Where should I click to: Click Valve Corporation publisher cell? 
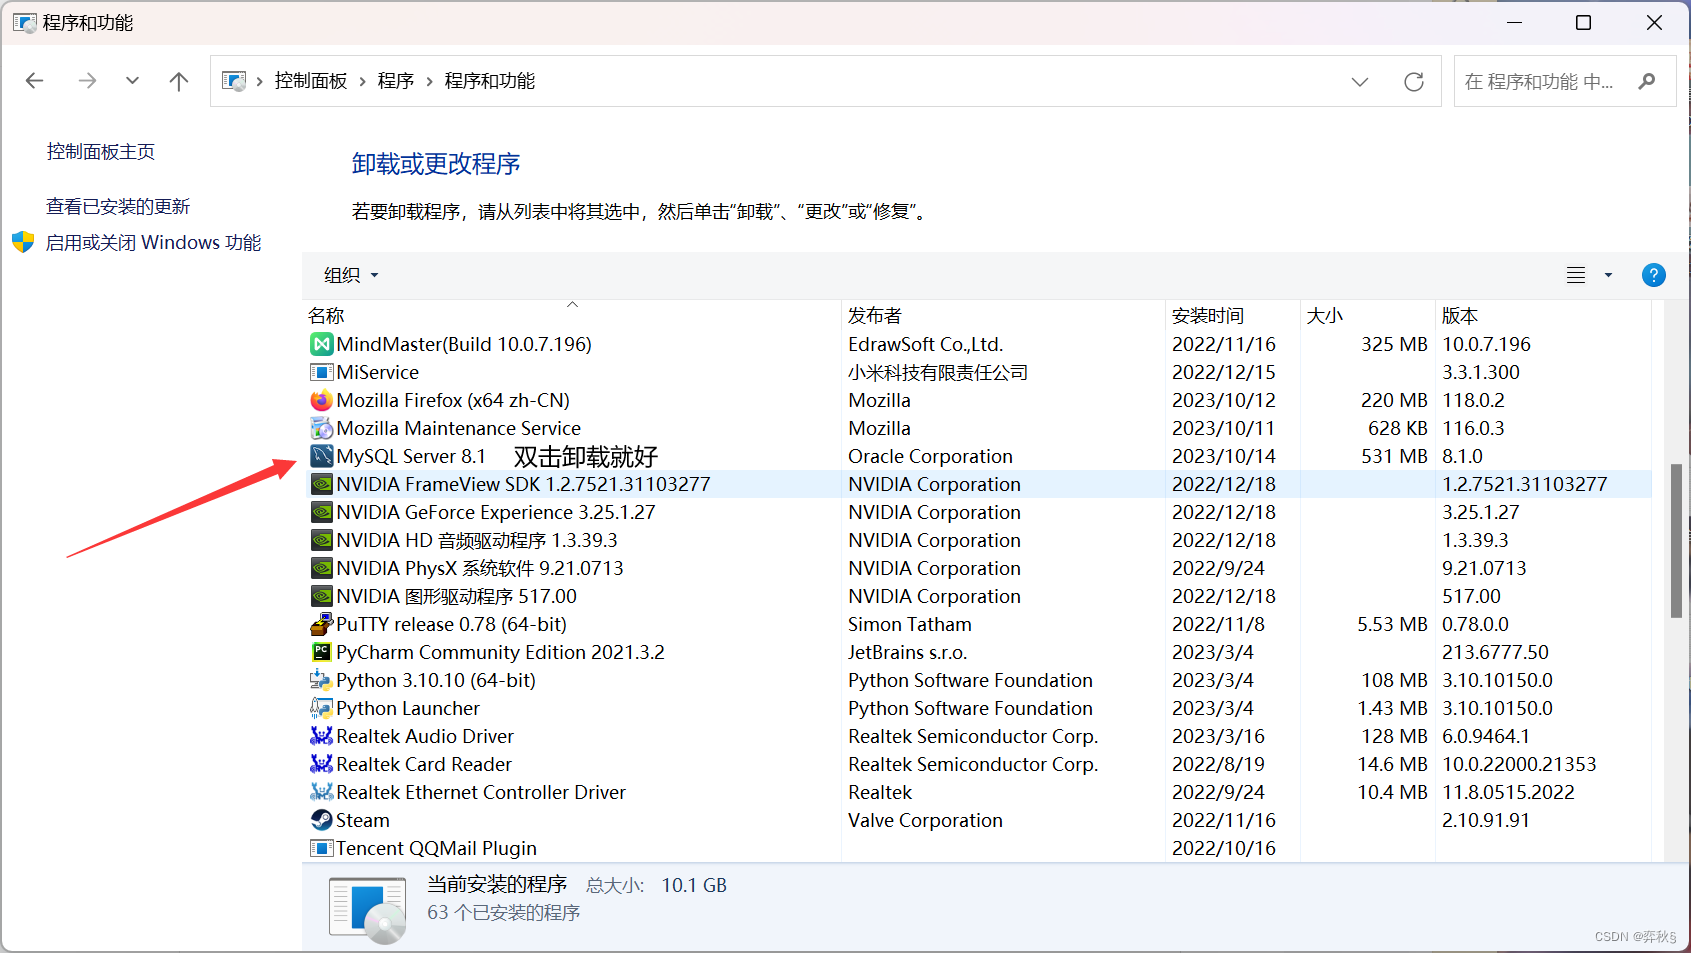(925, 821)
